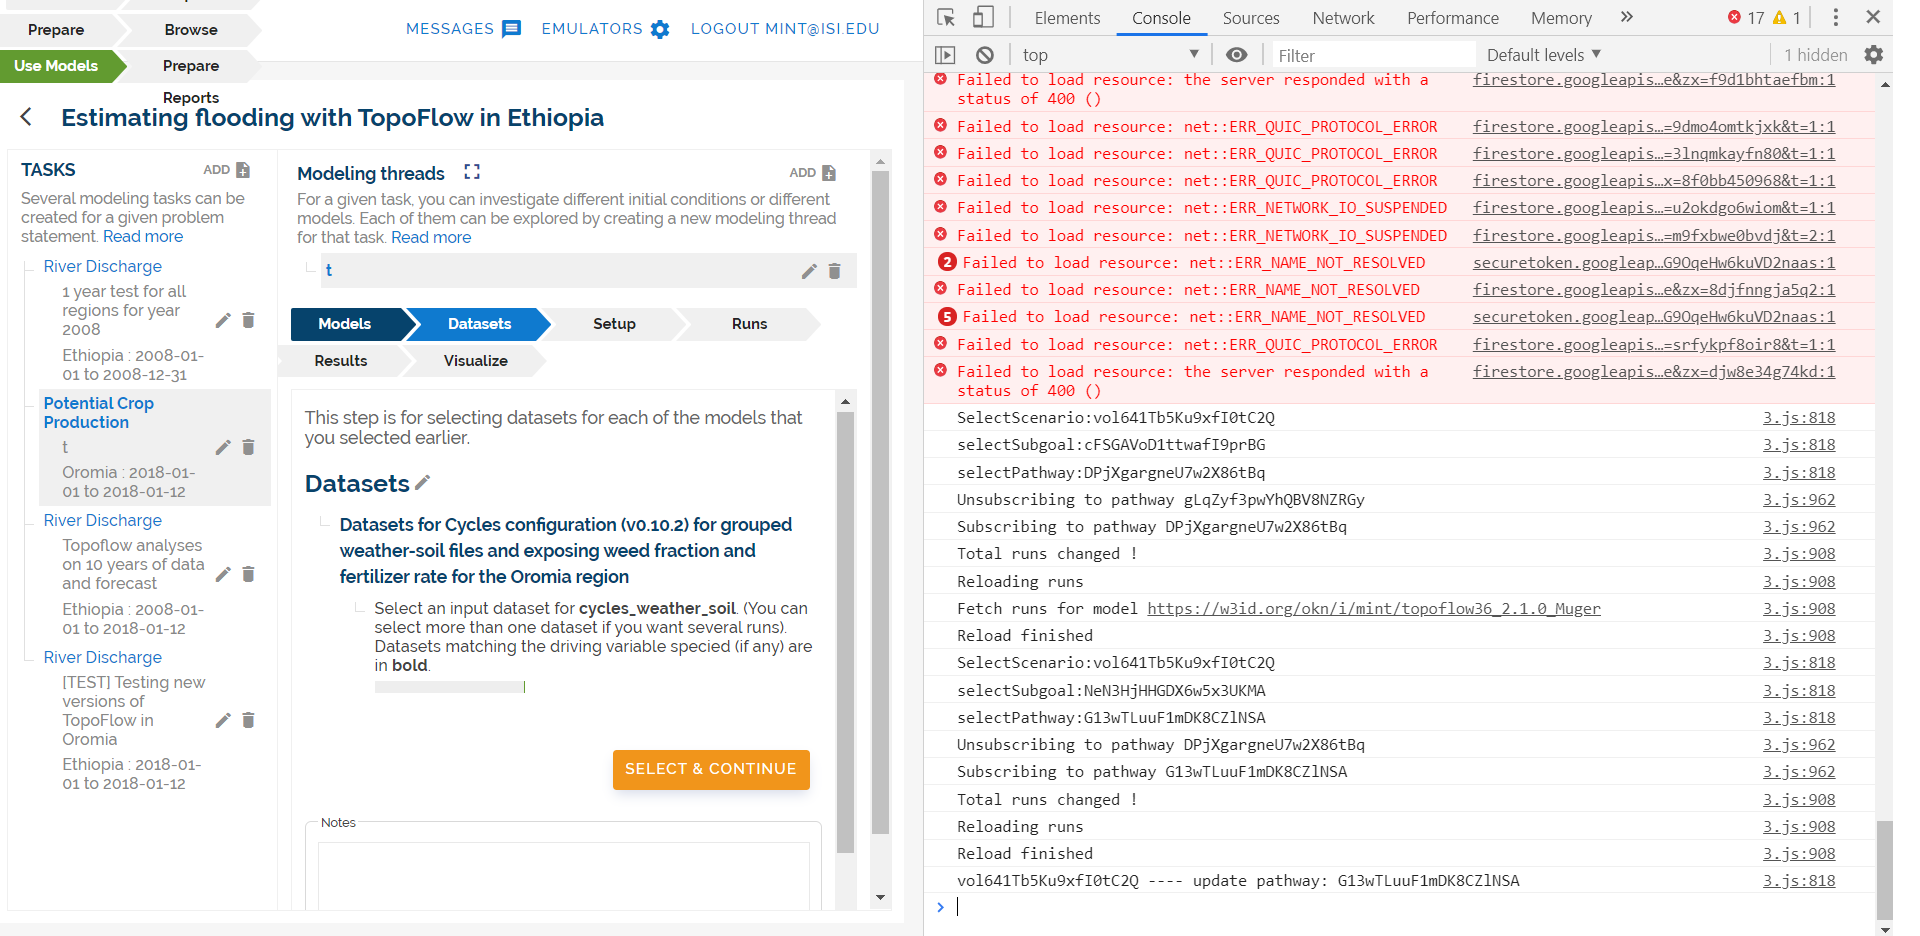Toggle the device toolbar in DevTools
This screenshot has height=936, width=1920.
tap(982, 17)
